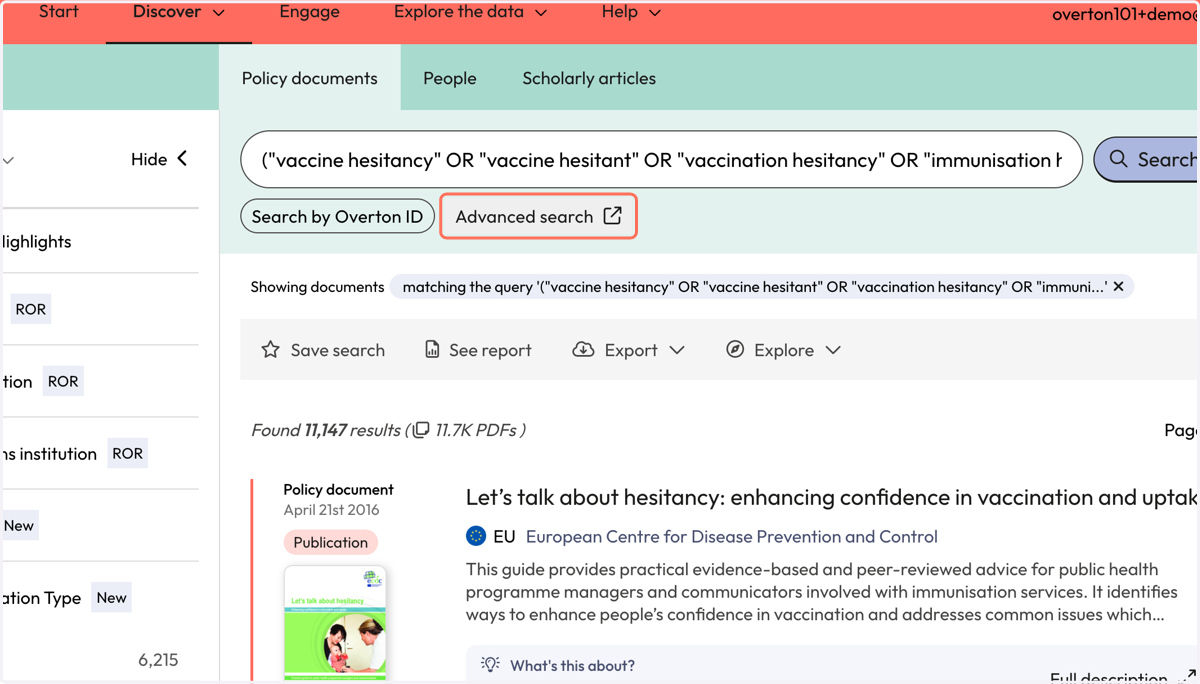
Task: Open the hesitancy policy document title
Action: pos(832,497)
